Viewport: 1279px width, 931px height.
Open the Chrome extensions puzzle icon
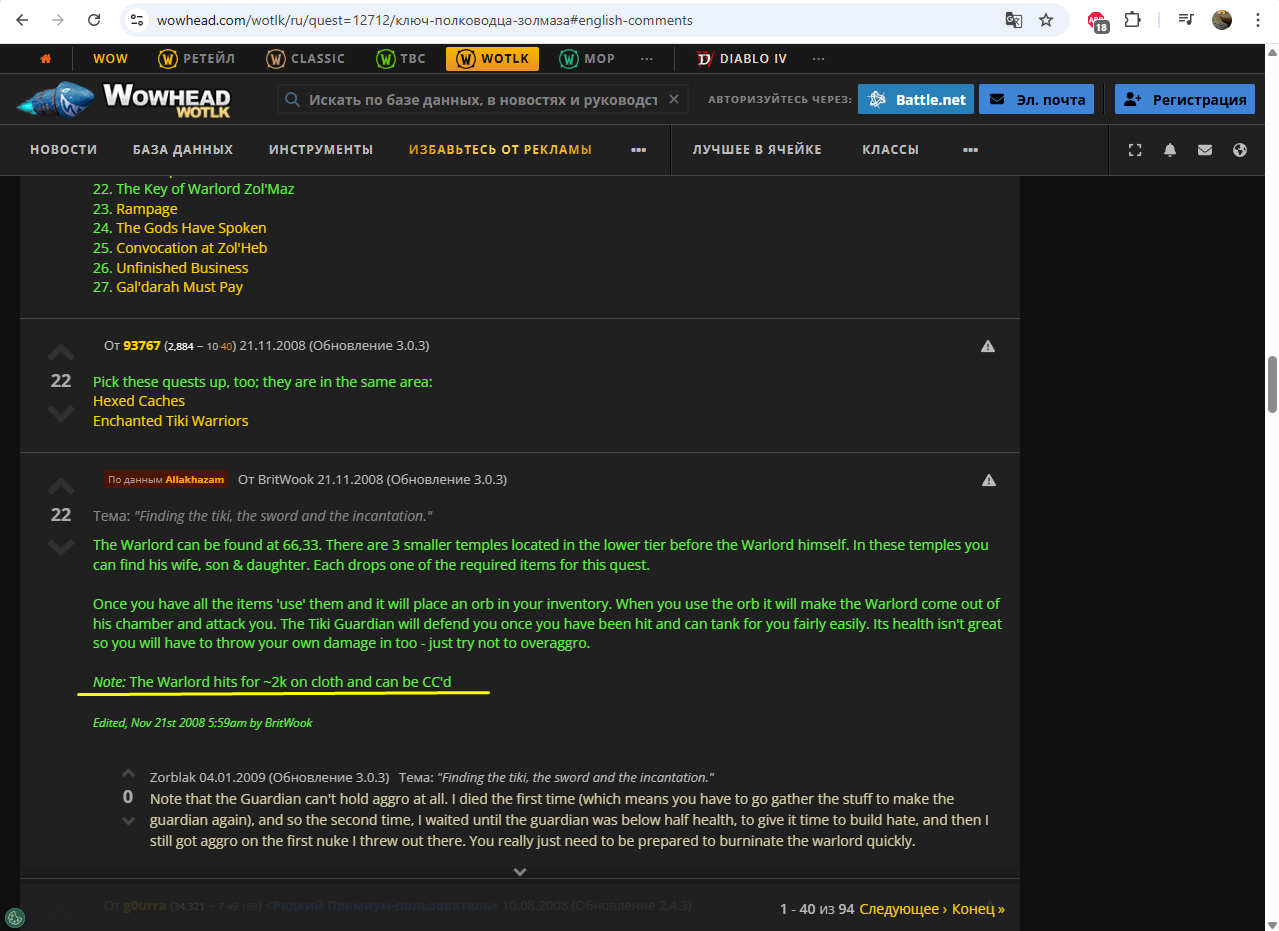pyautogui.click(x=1133, y=20)
